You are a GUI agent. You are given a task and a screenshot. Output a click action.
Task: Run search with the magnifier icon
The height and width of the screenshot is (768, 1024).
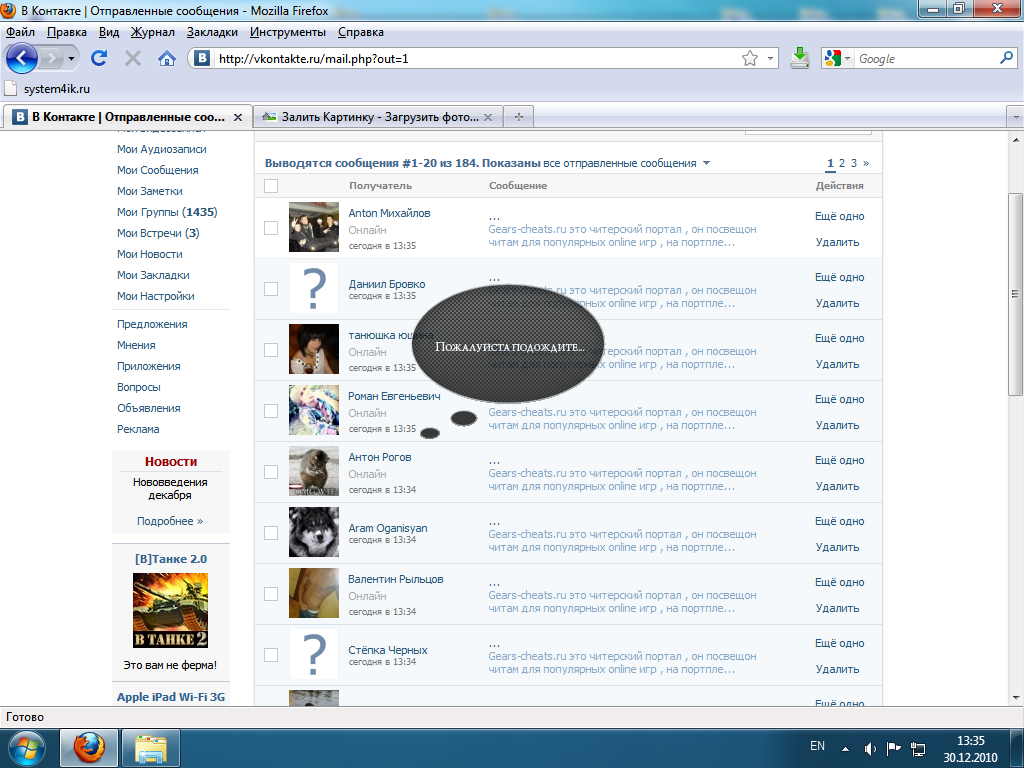[x=1006, y=58]
